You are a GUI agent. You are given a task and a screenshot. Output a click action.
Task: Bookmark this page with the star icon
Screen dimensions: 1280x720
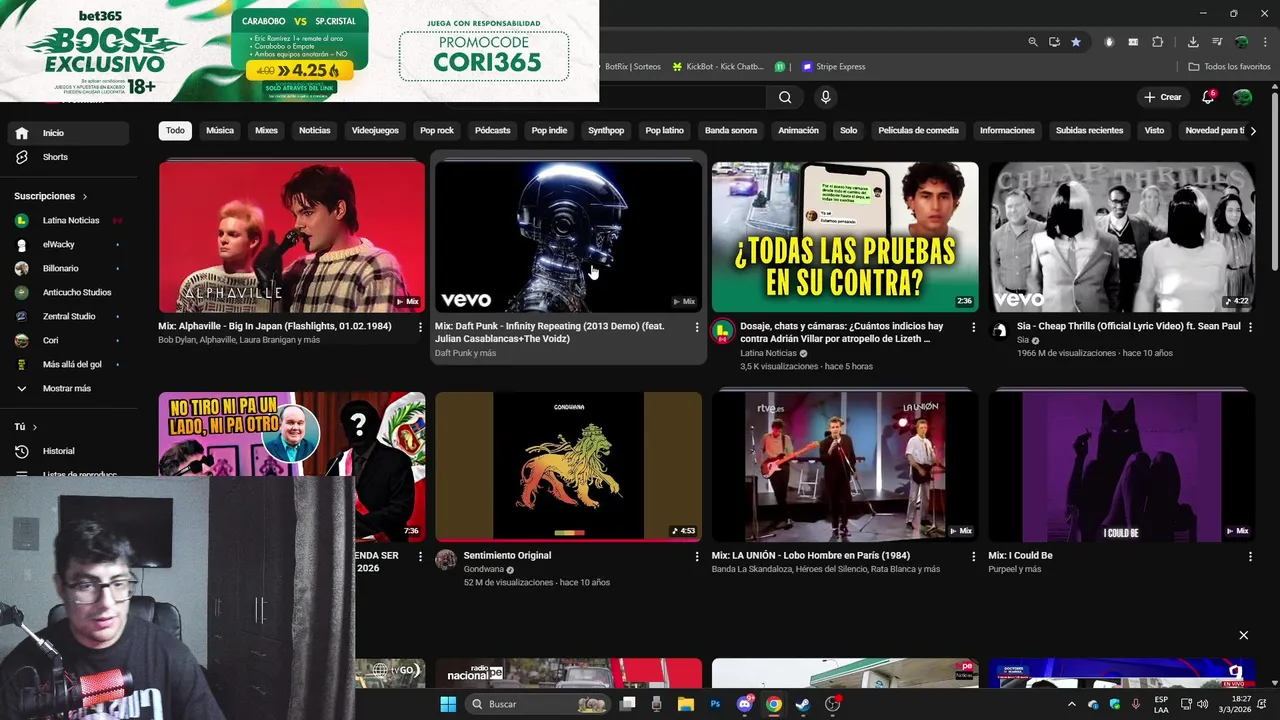tap(1076, 42)
